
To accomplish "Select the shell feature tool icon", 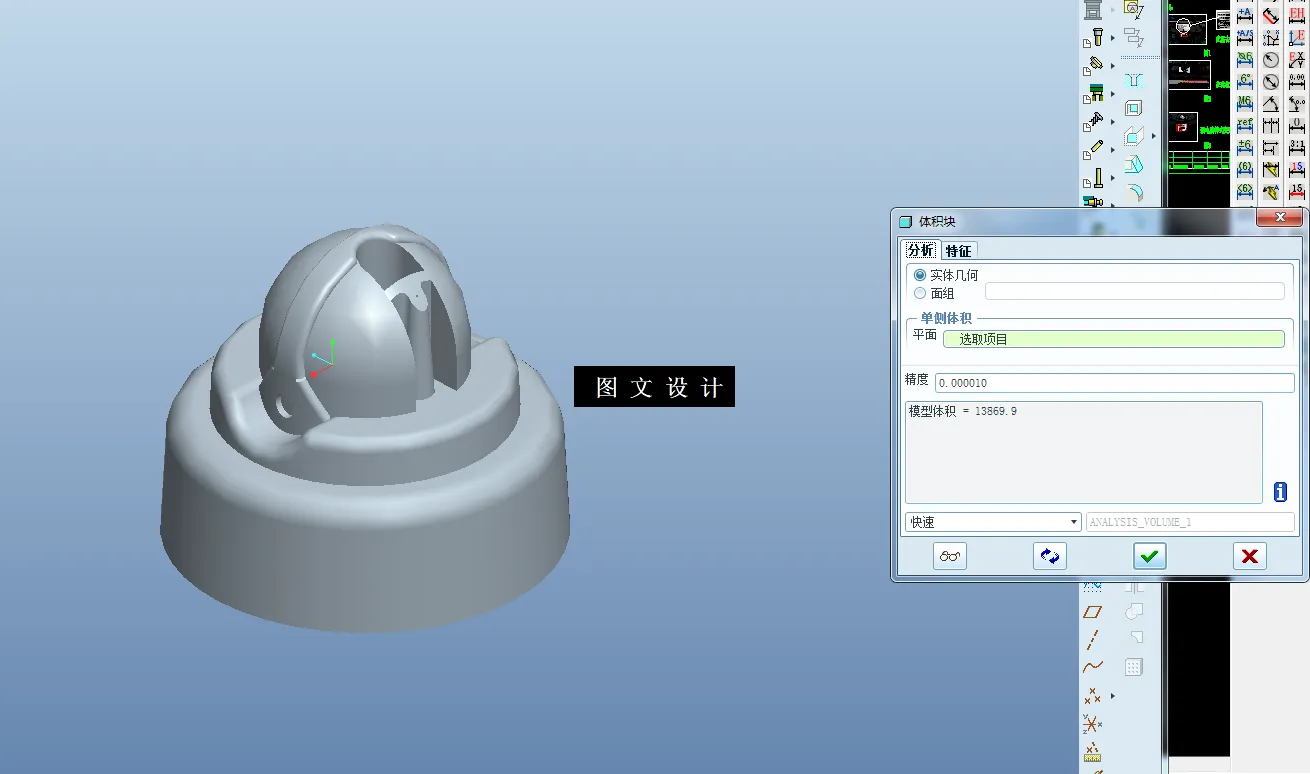I will point(1135,106).
